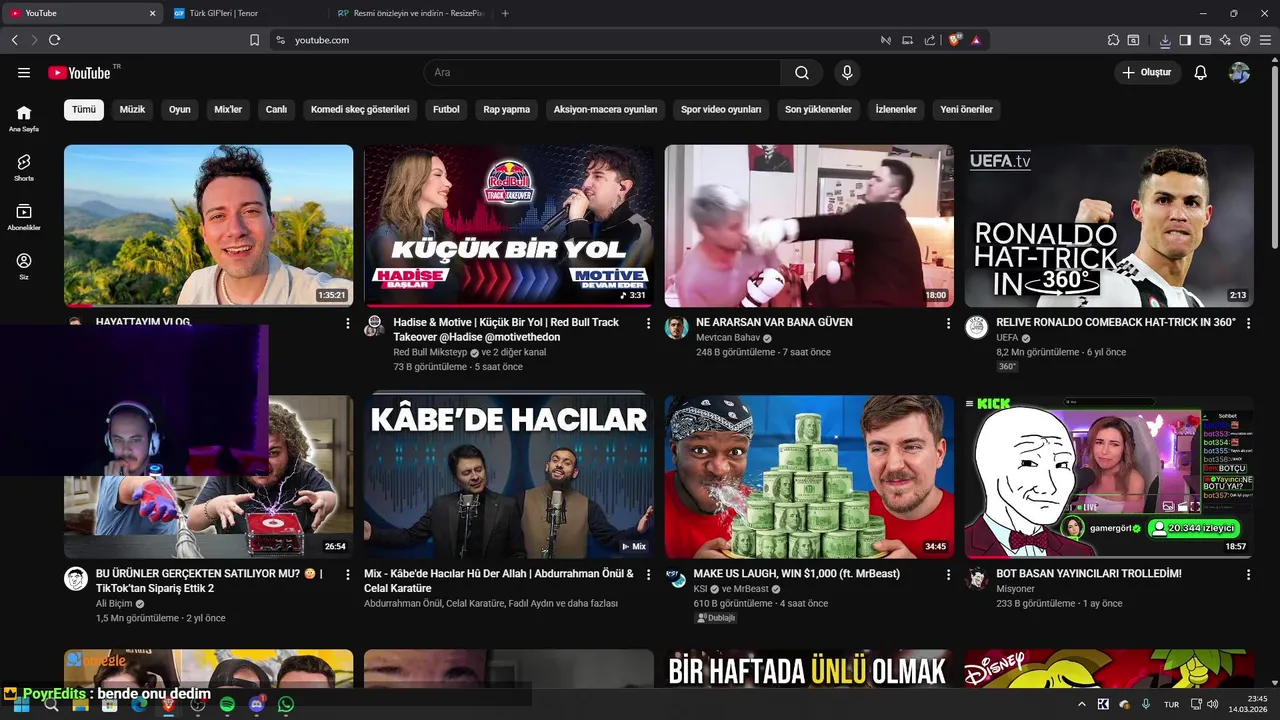Open options for BU ÜRÜNLER video
This screenshot has height=720, width=1280.
point(348,575)
